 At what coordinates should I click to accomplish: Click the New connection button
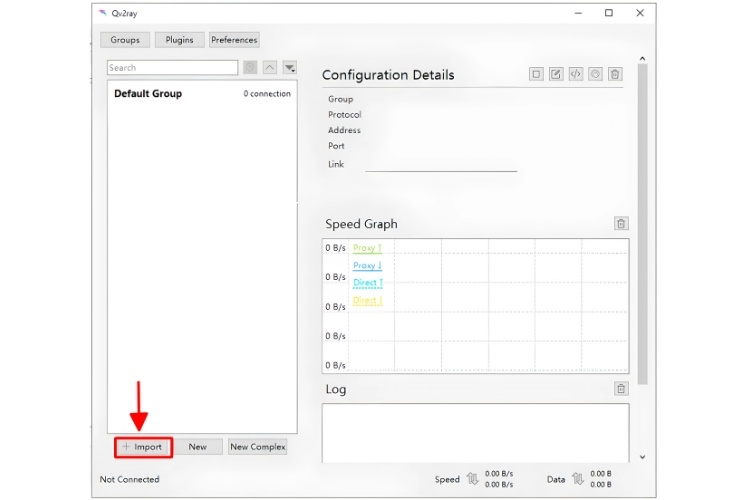(x=198, y=447)
